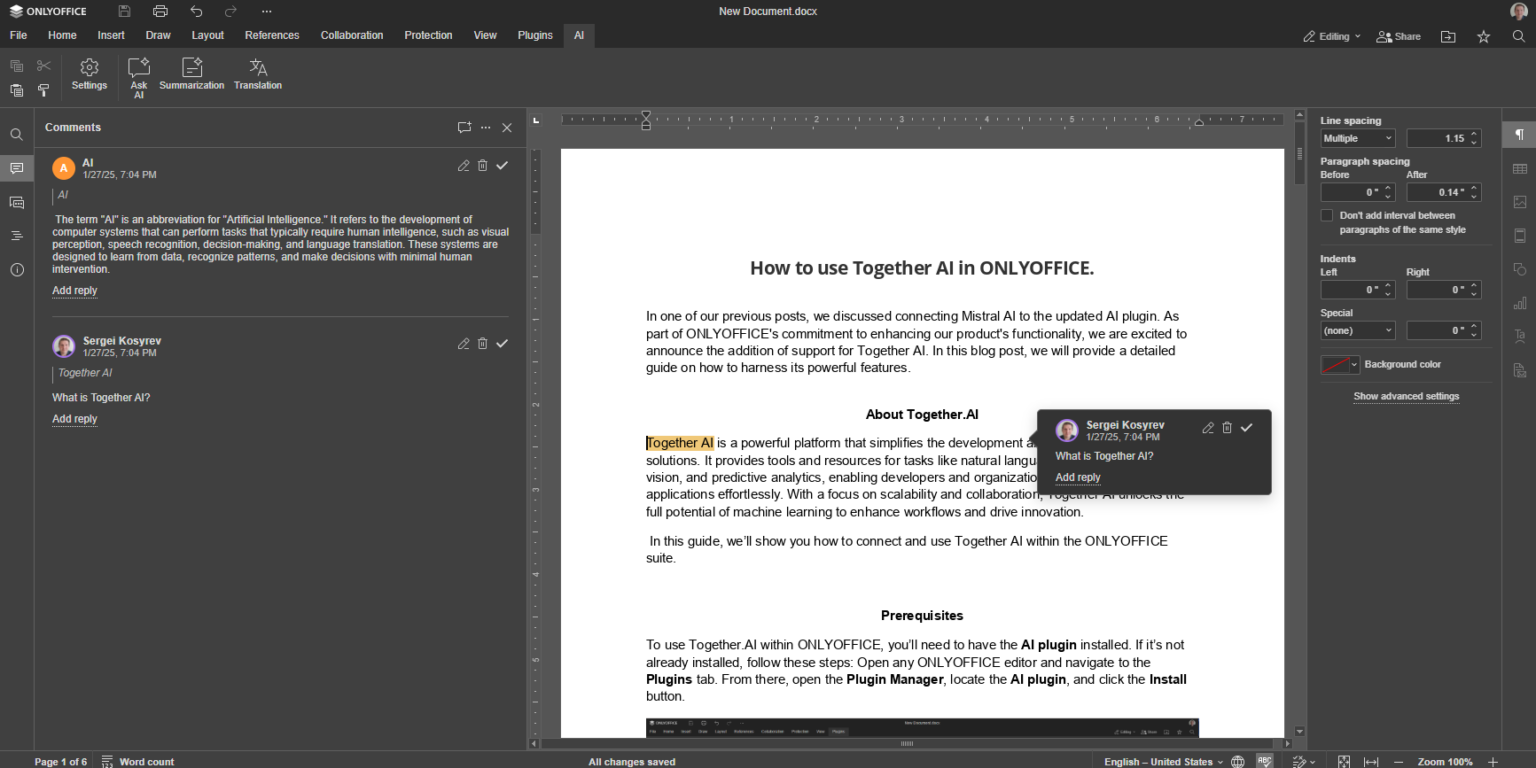This screenshot has width=1536, height=768.
Task: Click the Save icon in title bar
Action: (124, 11)
